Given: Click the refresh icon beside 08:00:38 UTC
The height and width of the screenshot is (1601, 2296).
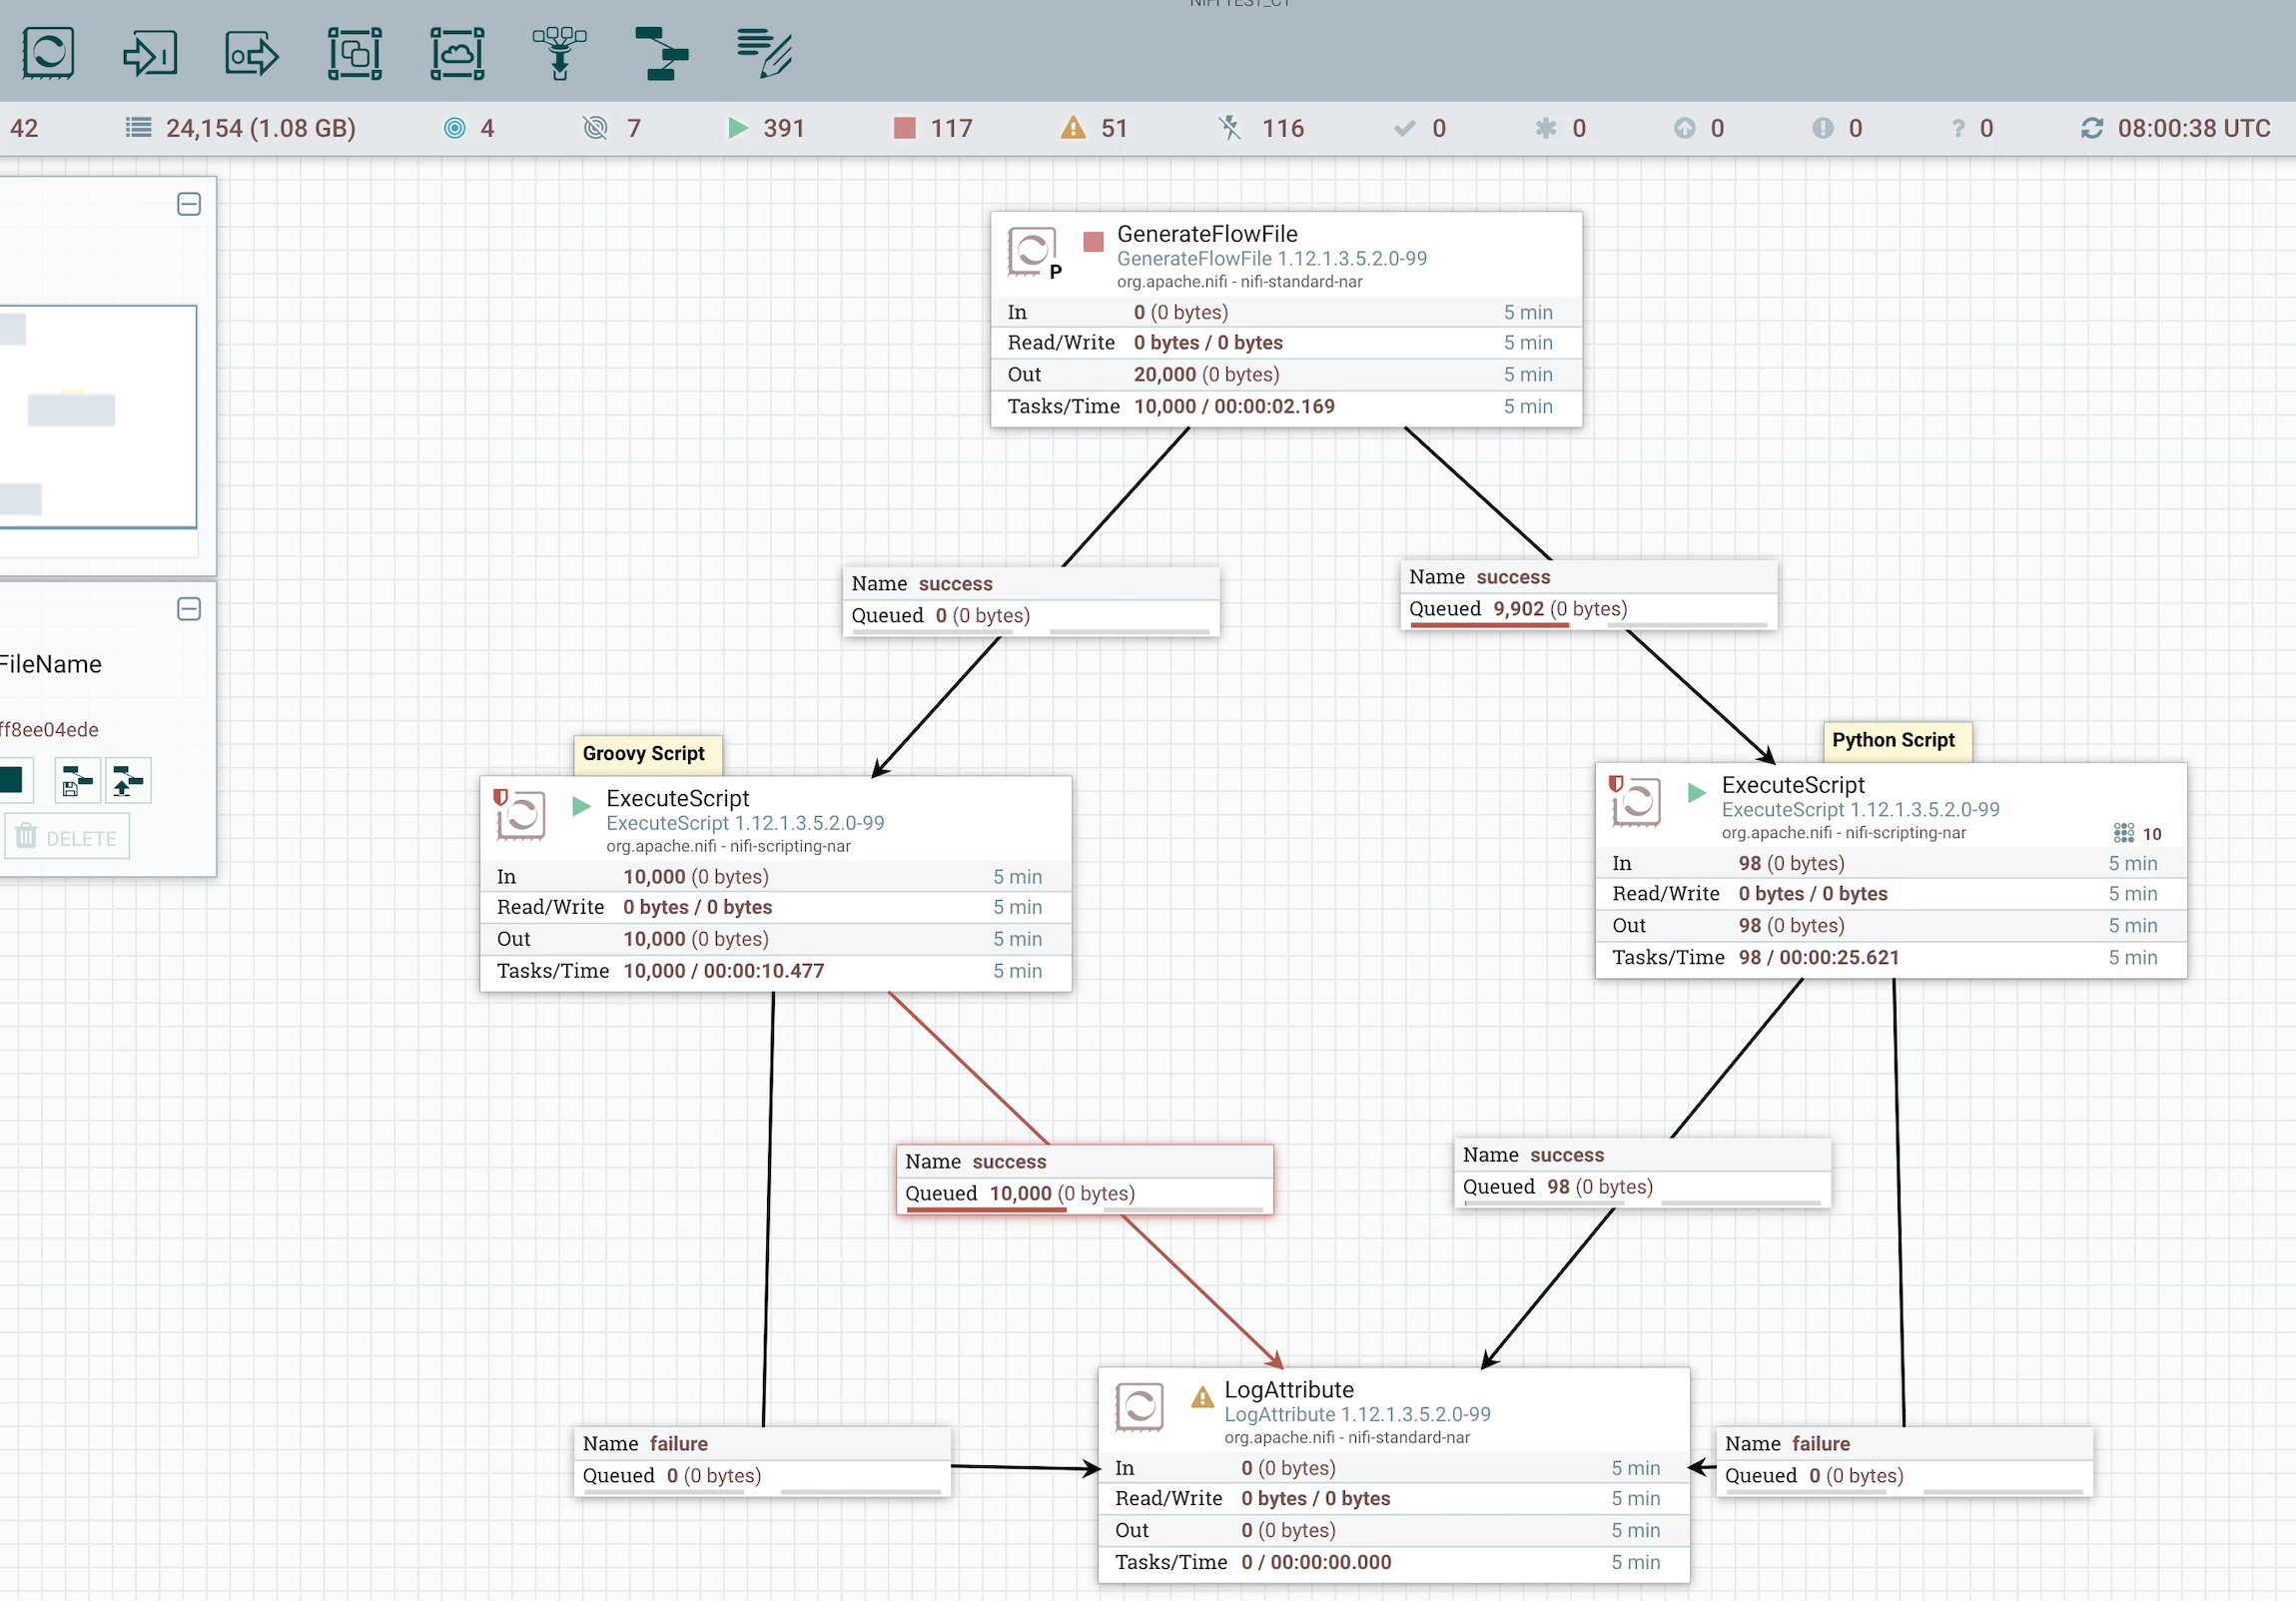Looking at the screenshot, I should (x=2092, y=128).
